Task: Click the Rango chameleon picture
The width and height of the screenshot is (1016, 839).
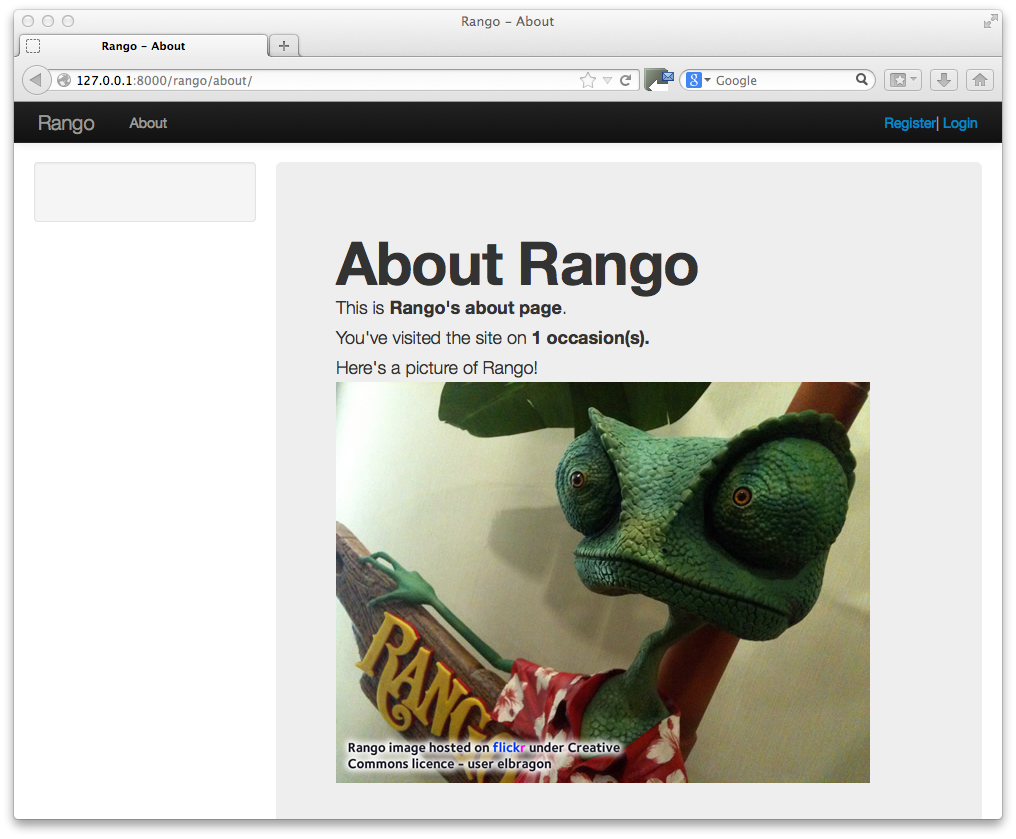Action: coord(603,582)
